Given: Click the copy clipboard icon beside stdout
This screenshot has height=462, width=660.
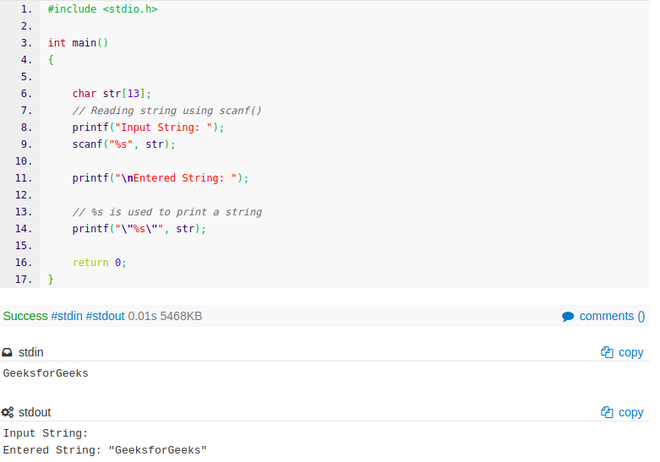Looking at the screenshot, I should (x=607, y=412).
